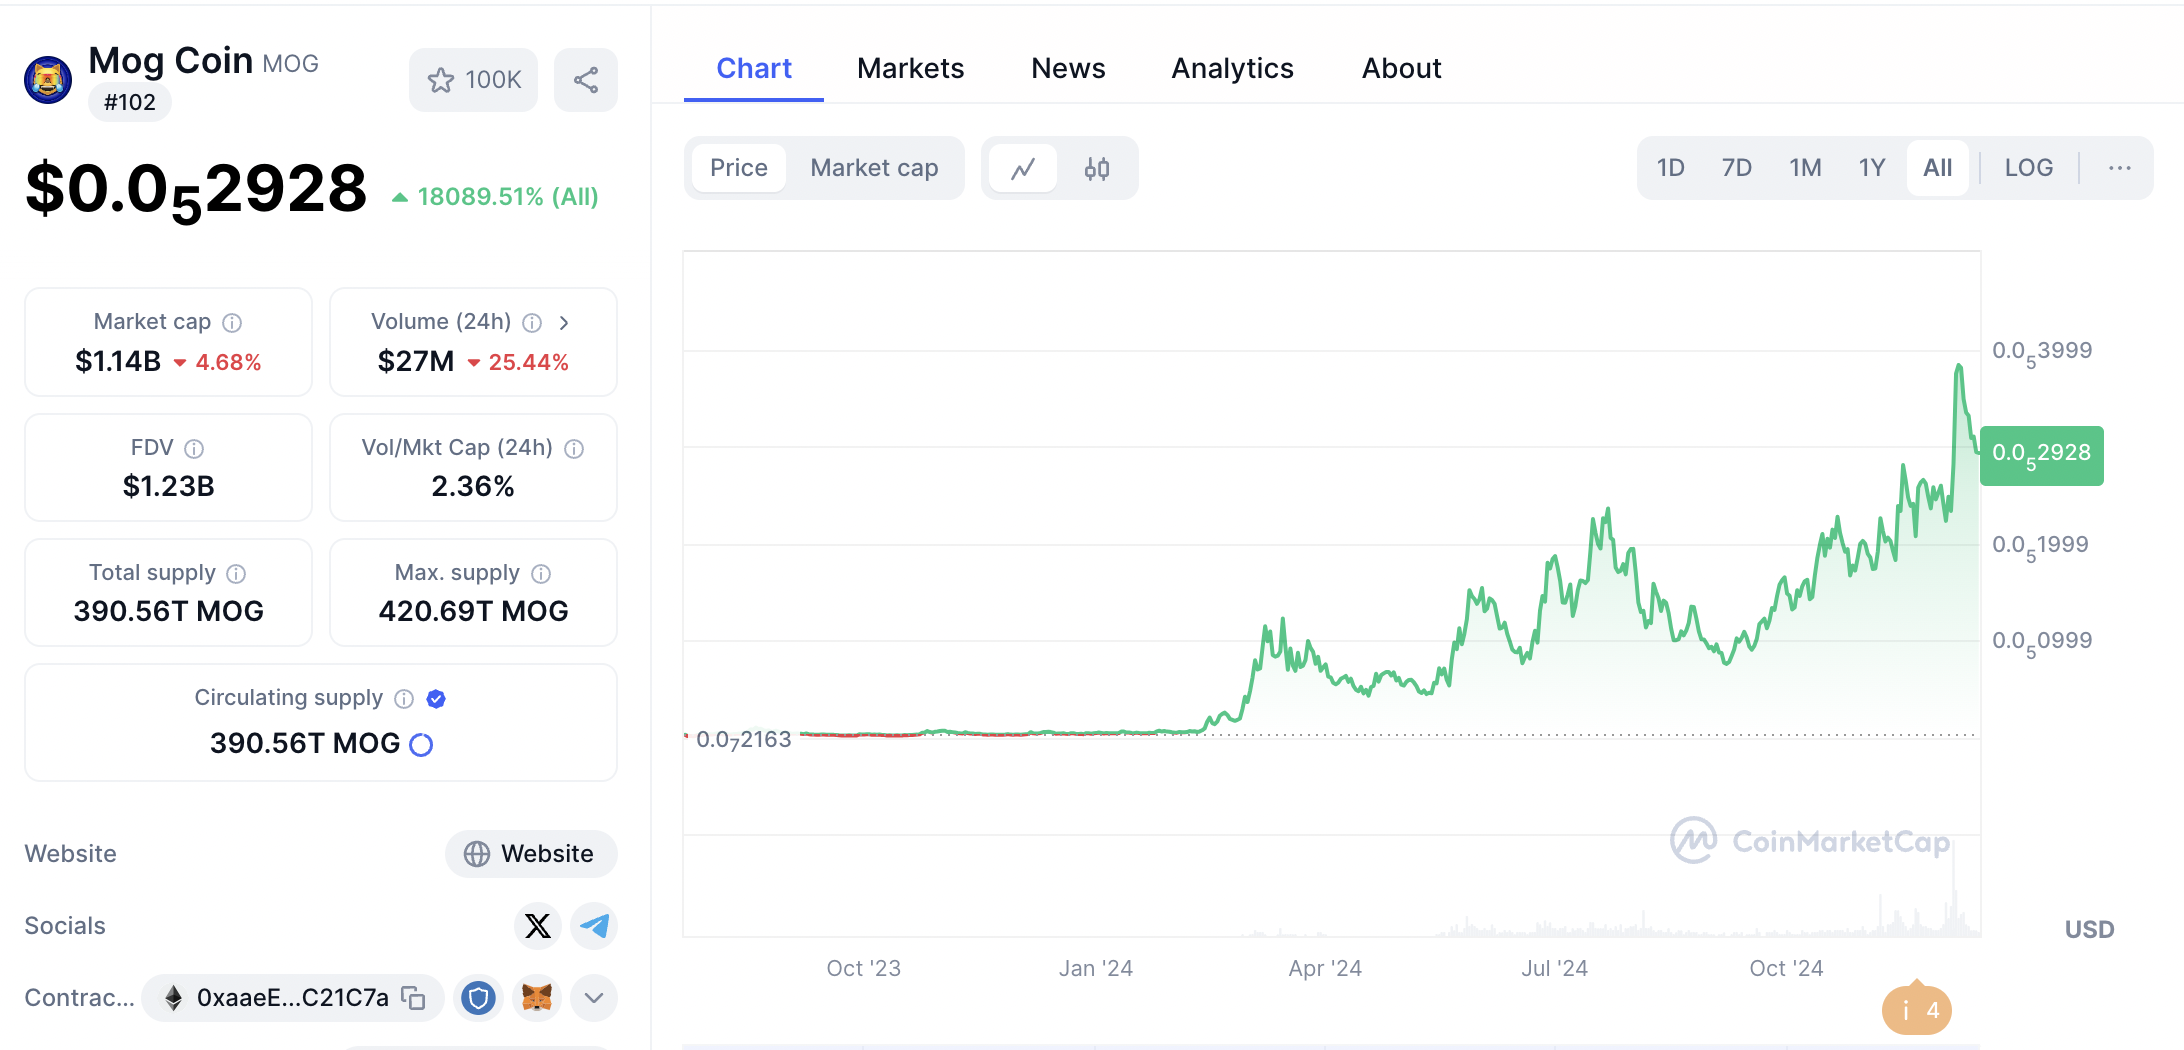Image resolution: width=2184 pixels, height=1050 pixels.
Task: Set chart range to 1Y
Action: tap(1872, 168)
